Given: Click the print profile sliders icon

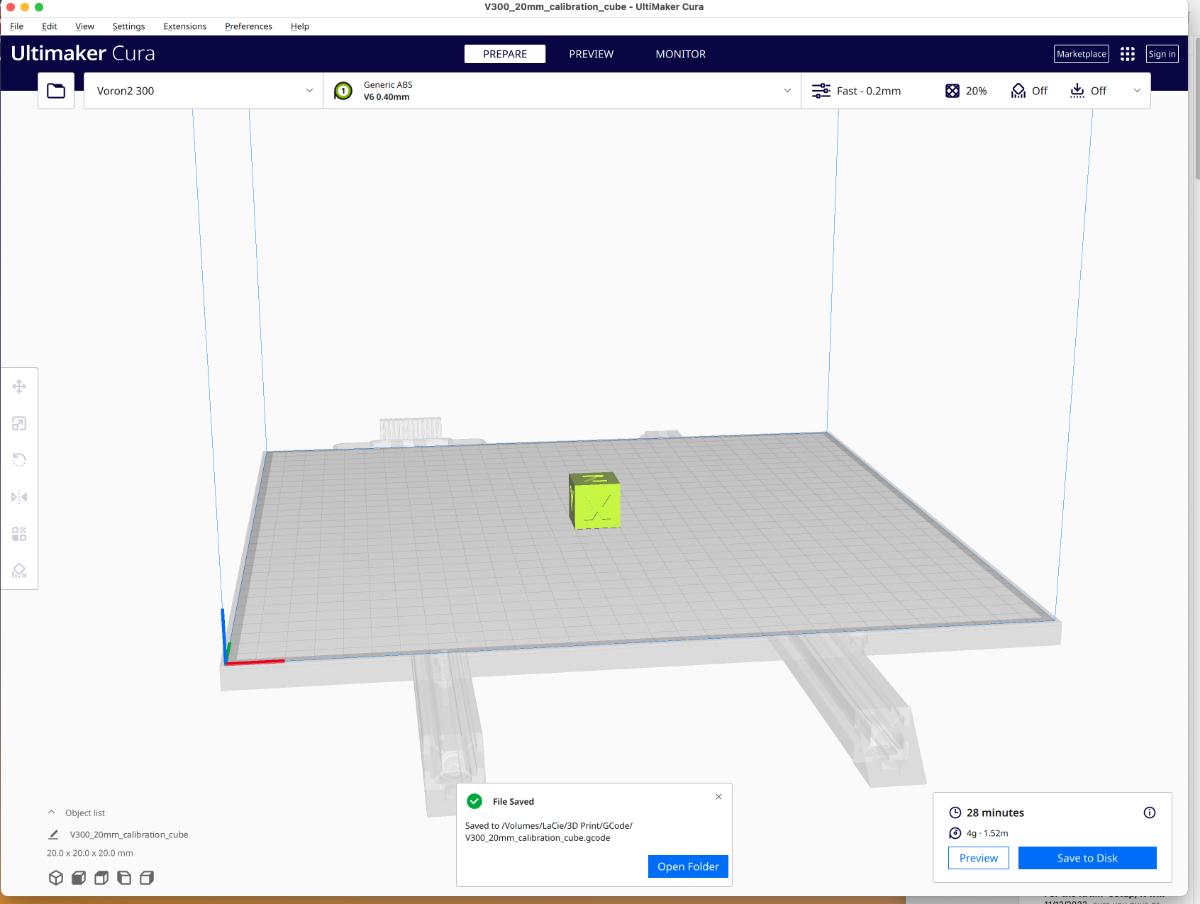Looking at the screenshot, I should pyautogui.click(x=821, y=91).
